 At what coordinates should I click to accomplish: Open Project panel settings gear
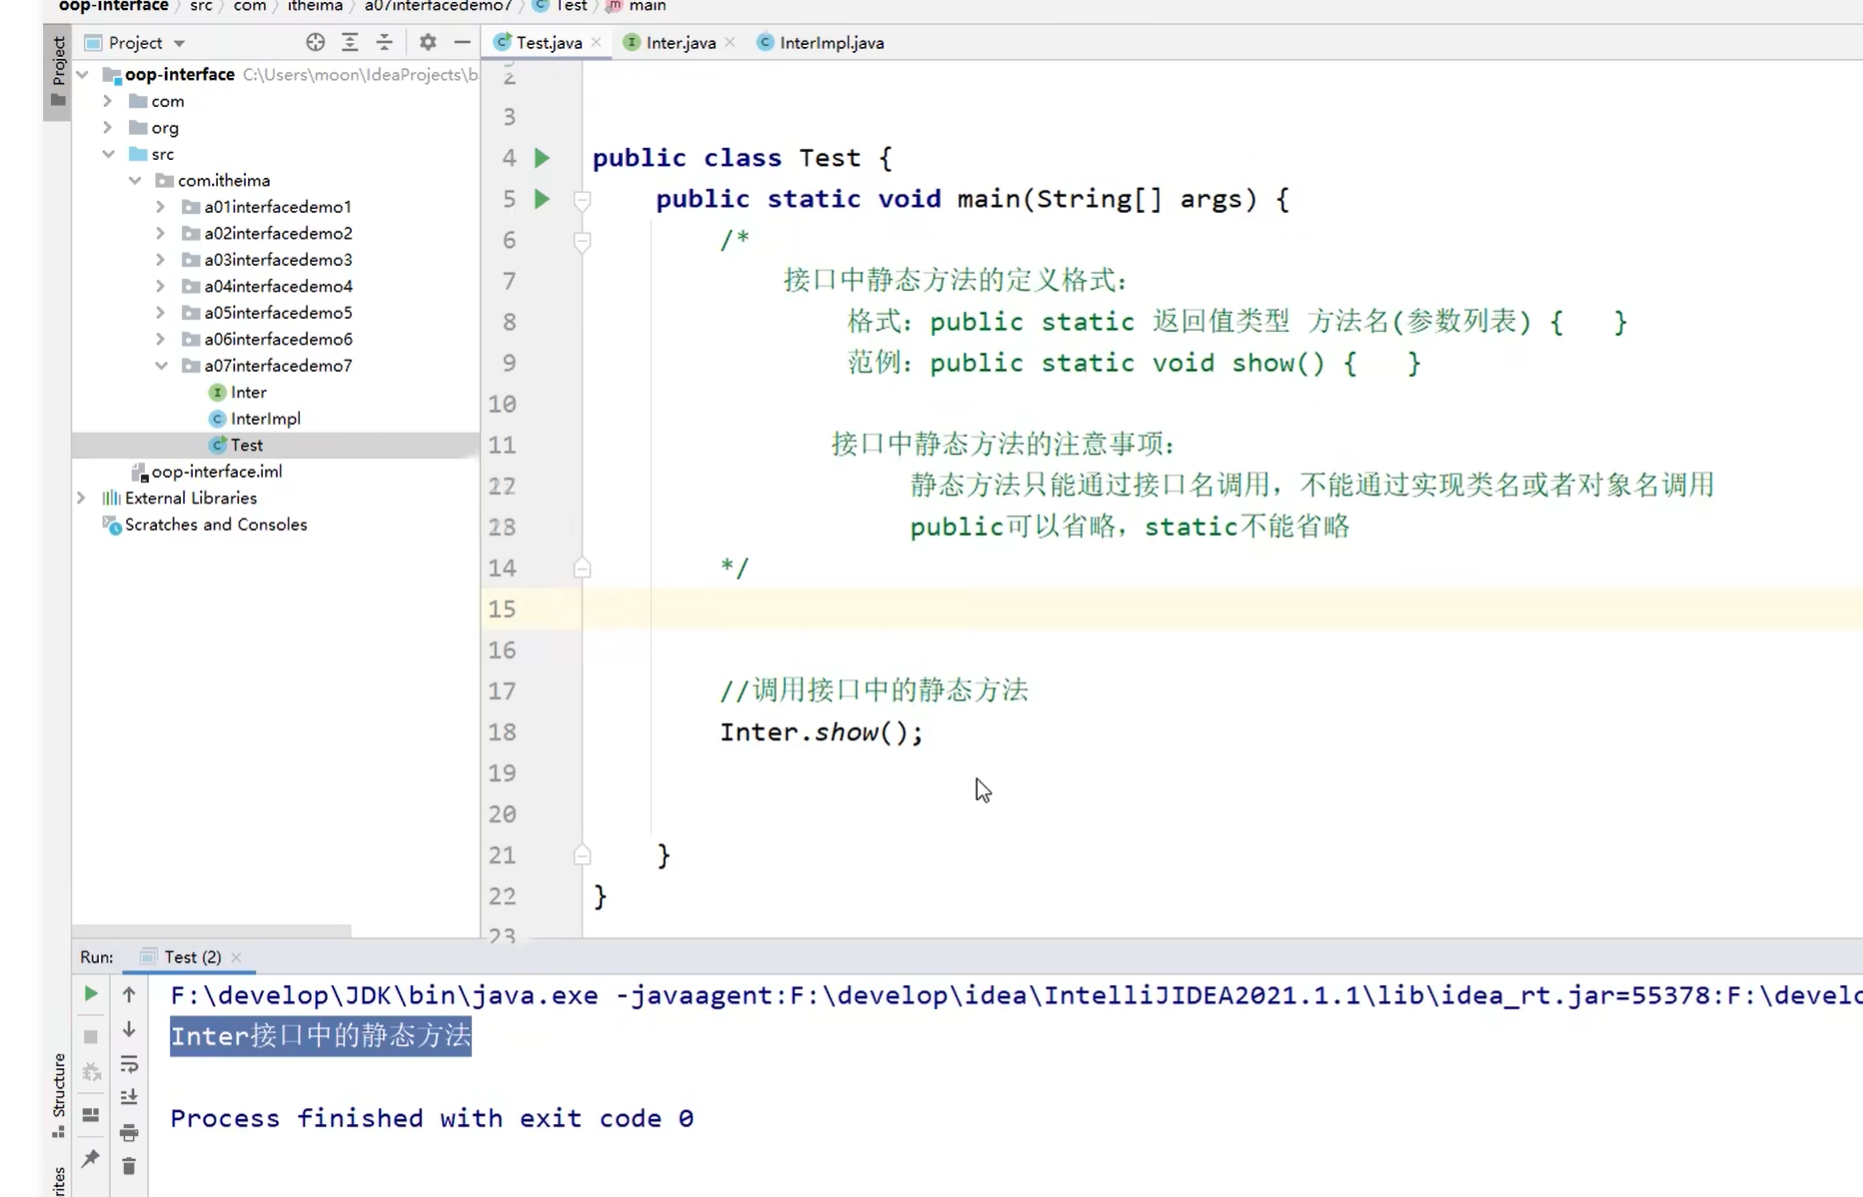[x=428, y=42]
